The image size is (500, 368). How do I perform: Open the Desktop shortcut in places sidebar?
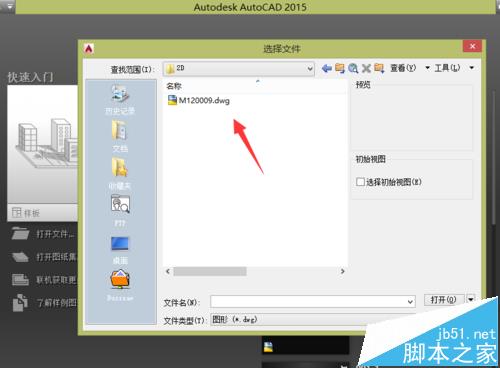(x=120, y=249)
